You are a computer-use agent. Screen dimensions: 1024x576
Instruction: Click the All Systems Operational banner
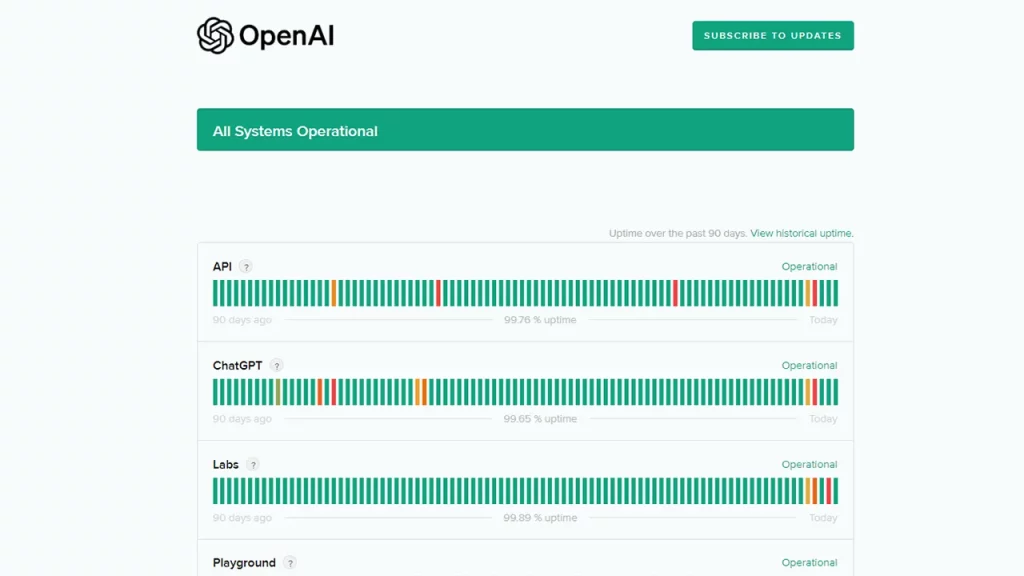525,129
